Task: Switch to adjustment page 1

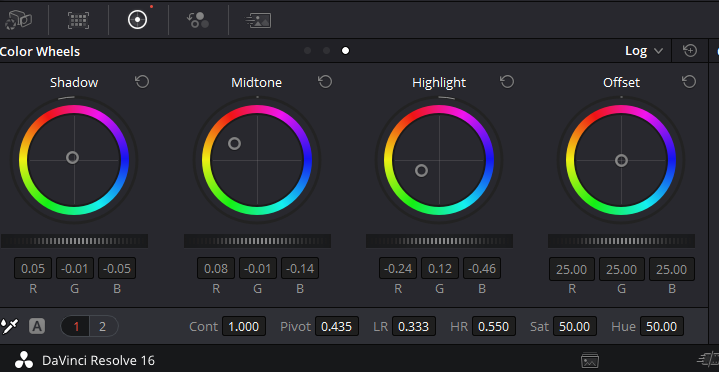Action: (76, 327)
